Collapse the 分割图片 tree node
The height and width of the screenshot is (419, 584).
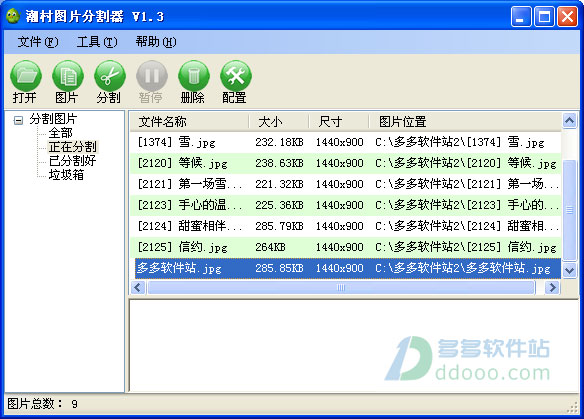click(18, 120)
